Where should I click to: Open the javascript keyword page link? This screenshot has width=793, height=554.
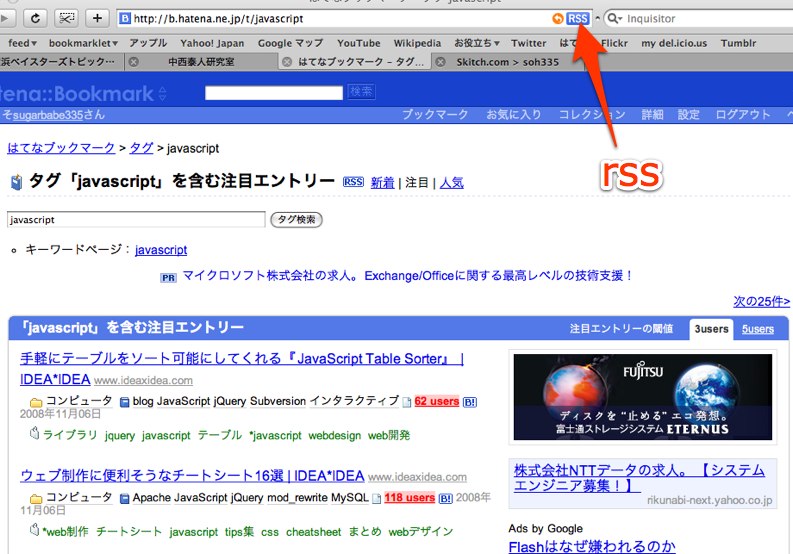pyautogui.click(x=161, y=250)
